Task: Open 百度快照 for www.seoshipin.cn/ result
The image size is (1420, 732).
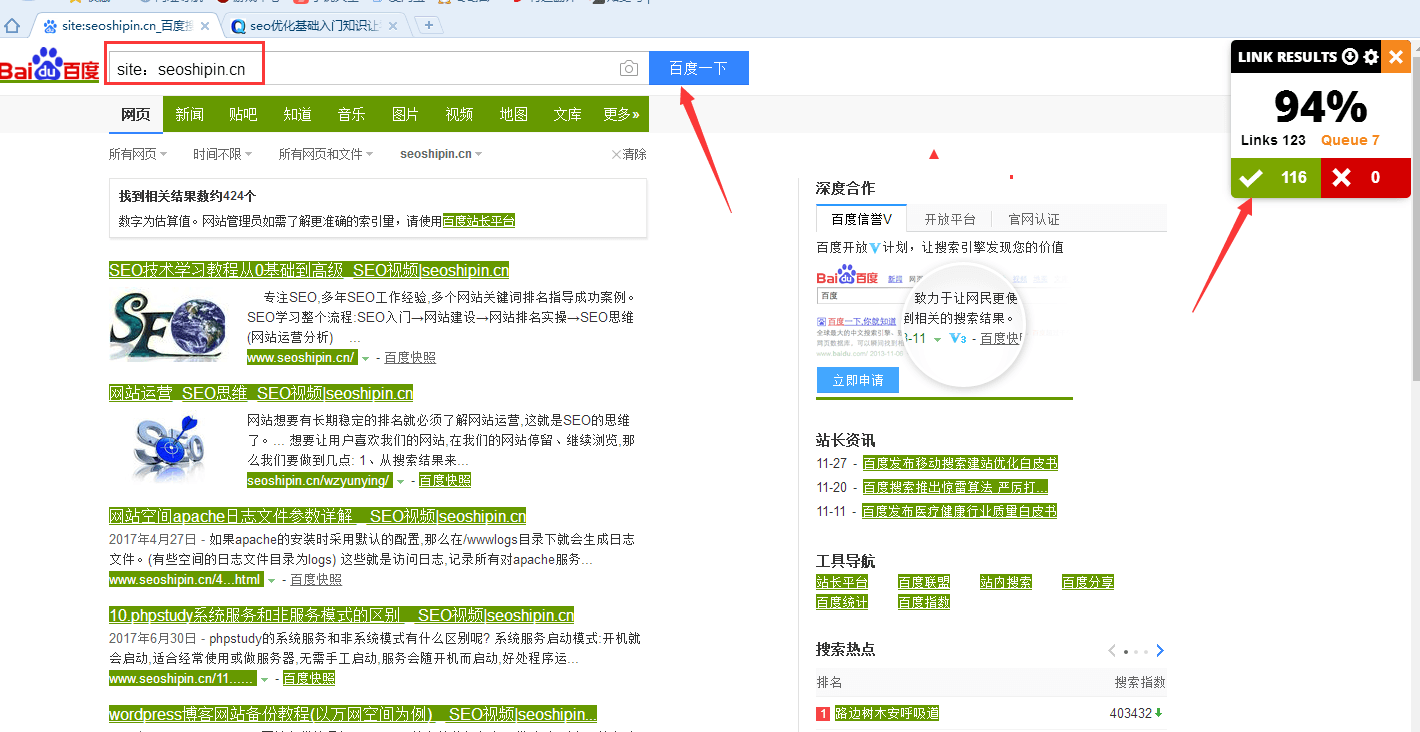Action: 410,357
